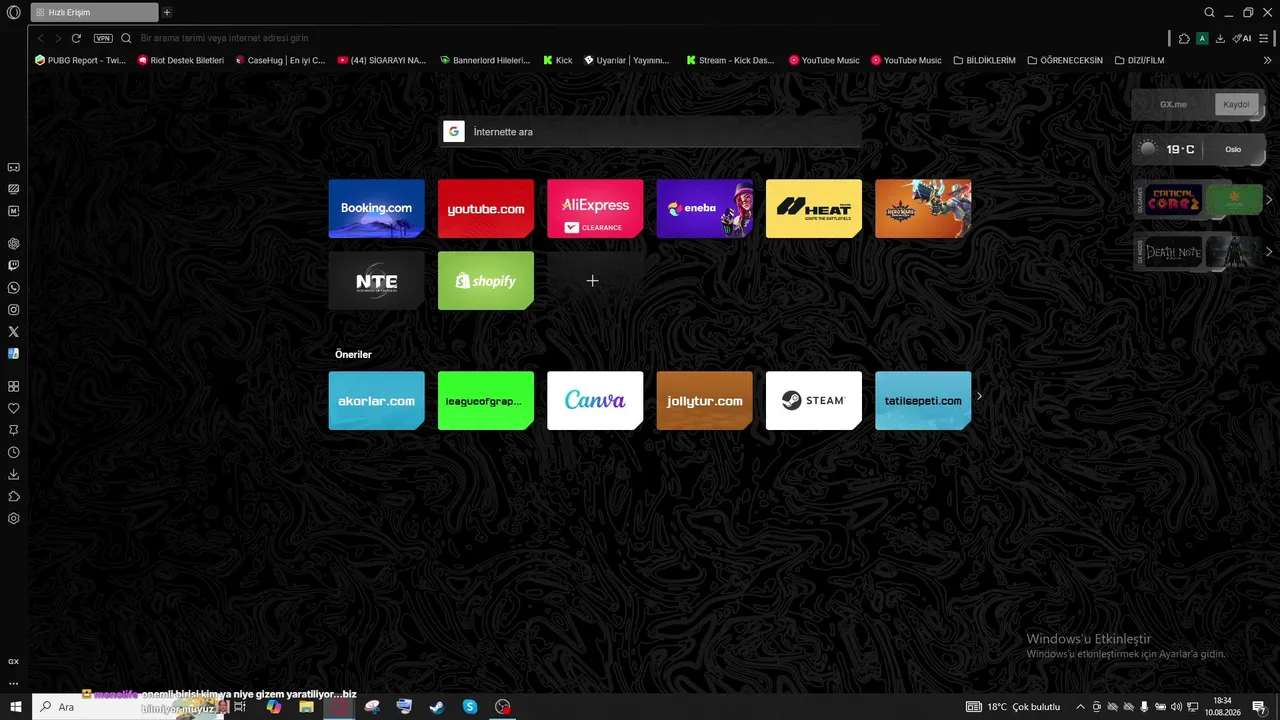Screen dimensions: 1280x720
Task: Open the shopify speed dial tile
Action: (486, 281)
